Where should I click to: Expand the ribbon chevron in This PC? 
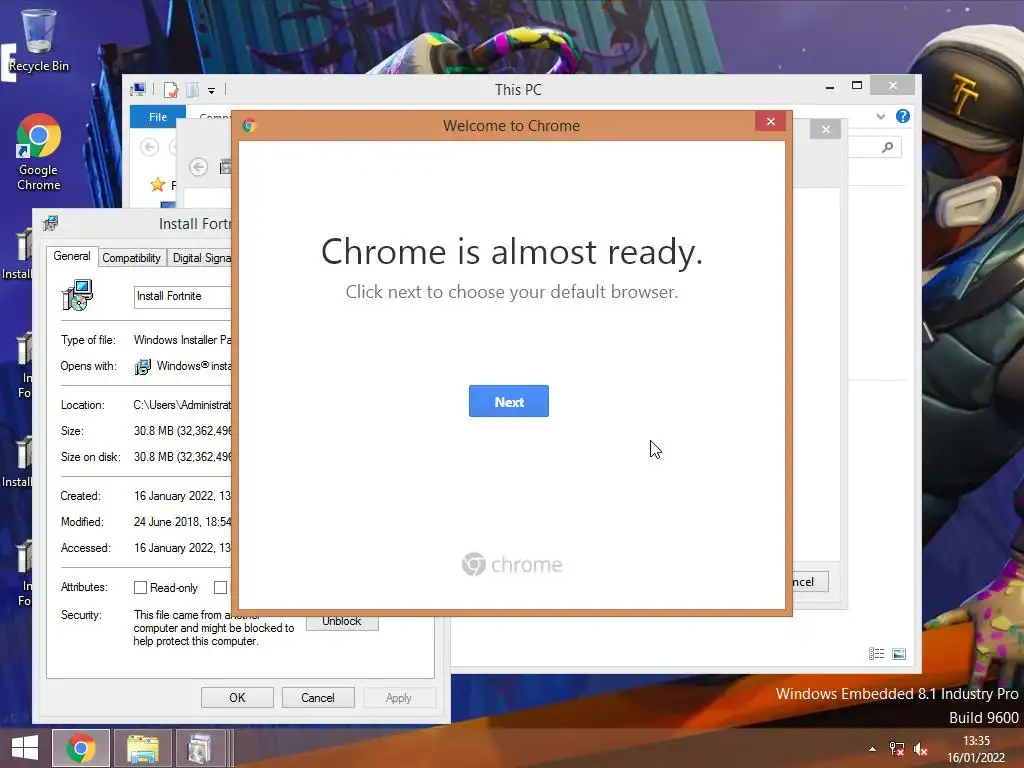pyautogui.click(x=880, y=116)
